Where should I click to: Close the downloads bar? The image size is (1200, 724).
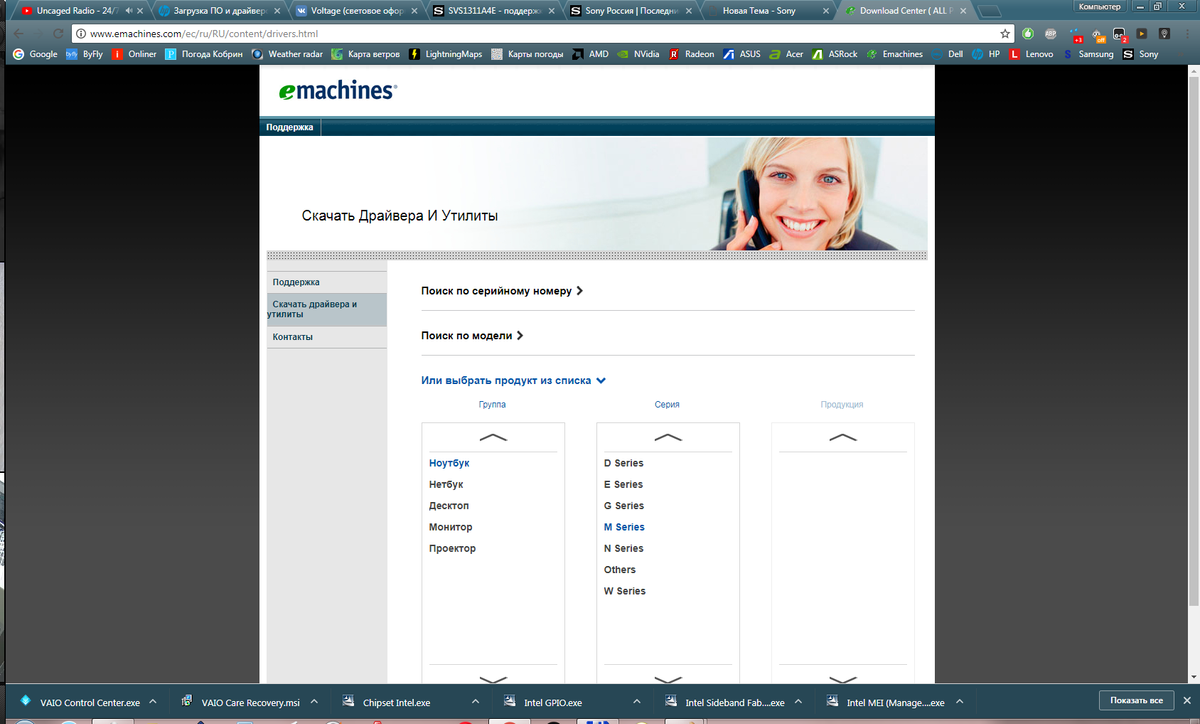[x=1186, y=701]
